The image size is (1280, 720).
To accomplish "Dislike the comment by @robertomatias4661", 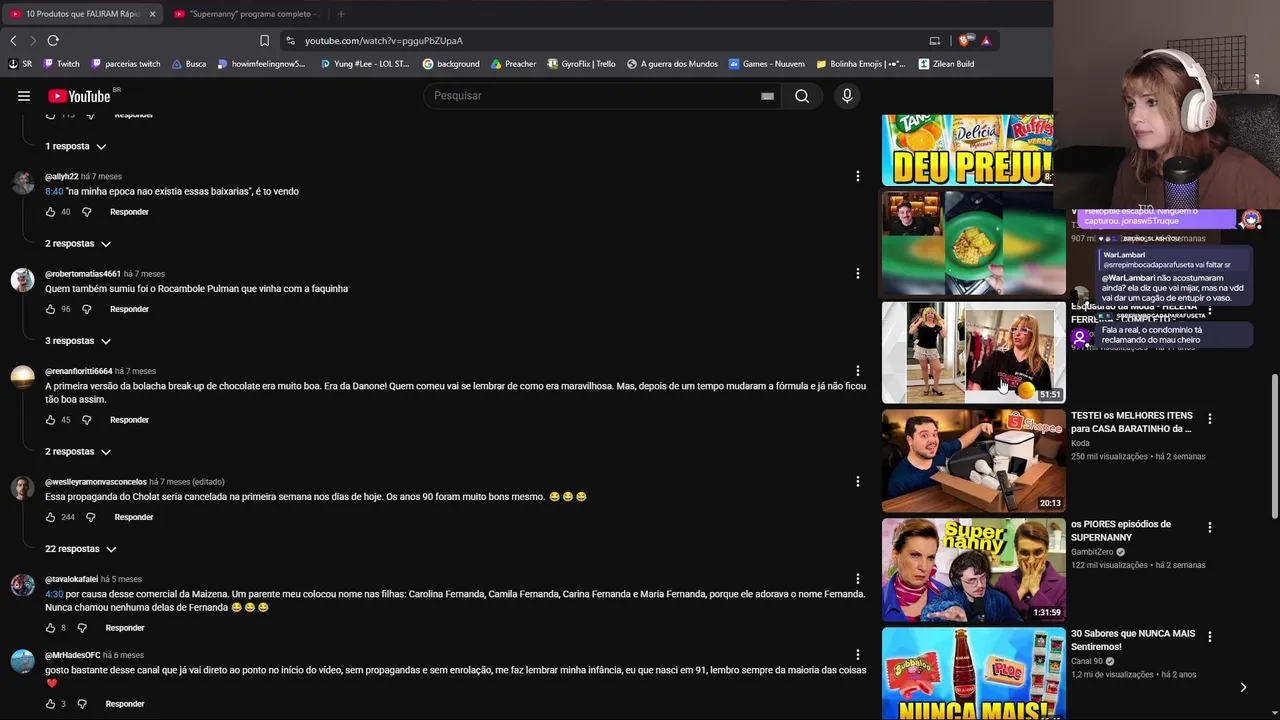I will click(87, 309).
